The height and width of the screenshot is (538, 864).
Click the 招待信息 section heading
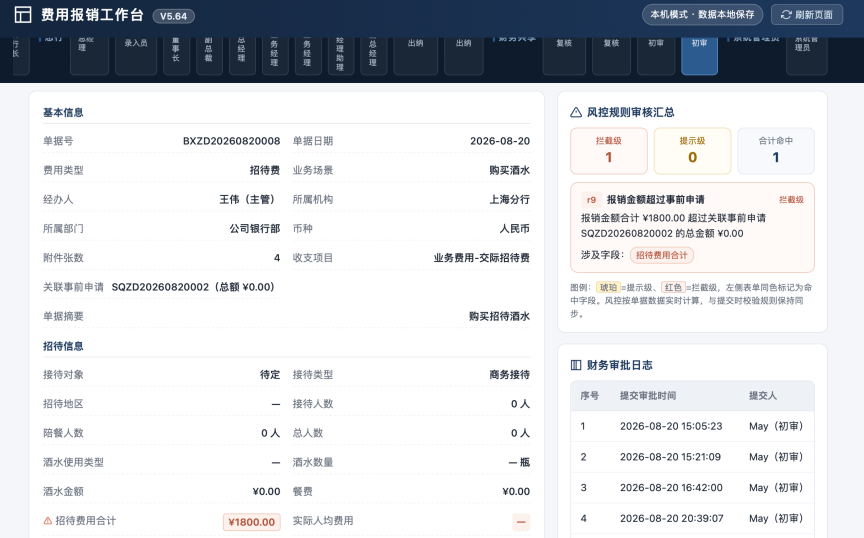click(63, 346)
